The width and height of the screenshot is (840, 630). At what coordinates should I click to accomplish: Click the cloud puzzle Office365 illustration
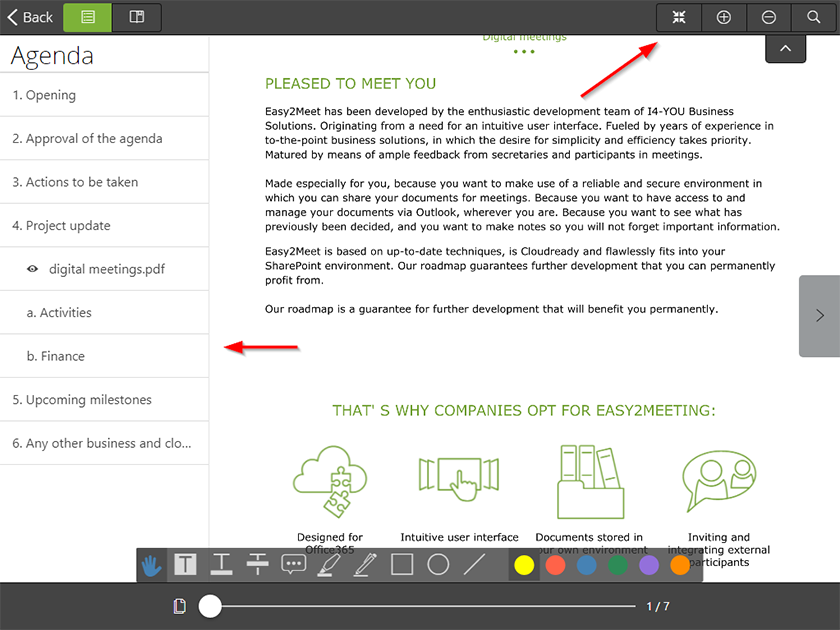coord(330,481)
